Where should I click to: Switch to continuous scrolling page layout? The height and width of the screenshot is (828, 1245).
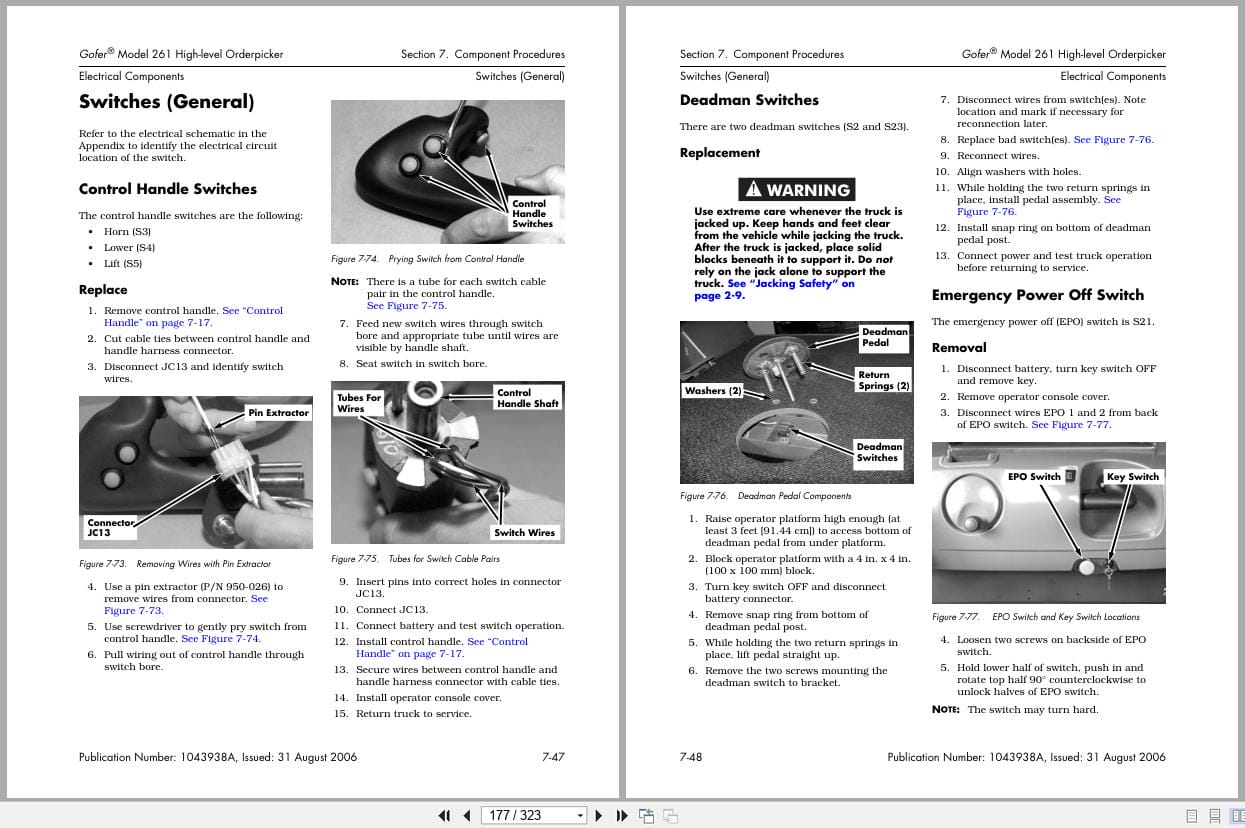coord(1214,816)
